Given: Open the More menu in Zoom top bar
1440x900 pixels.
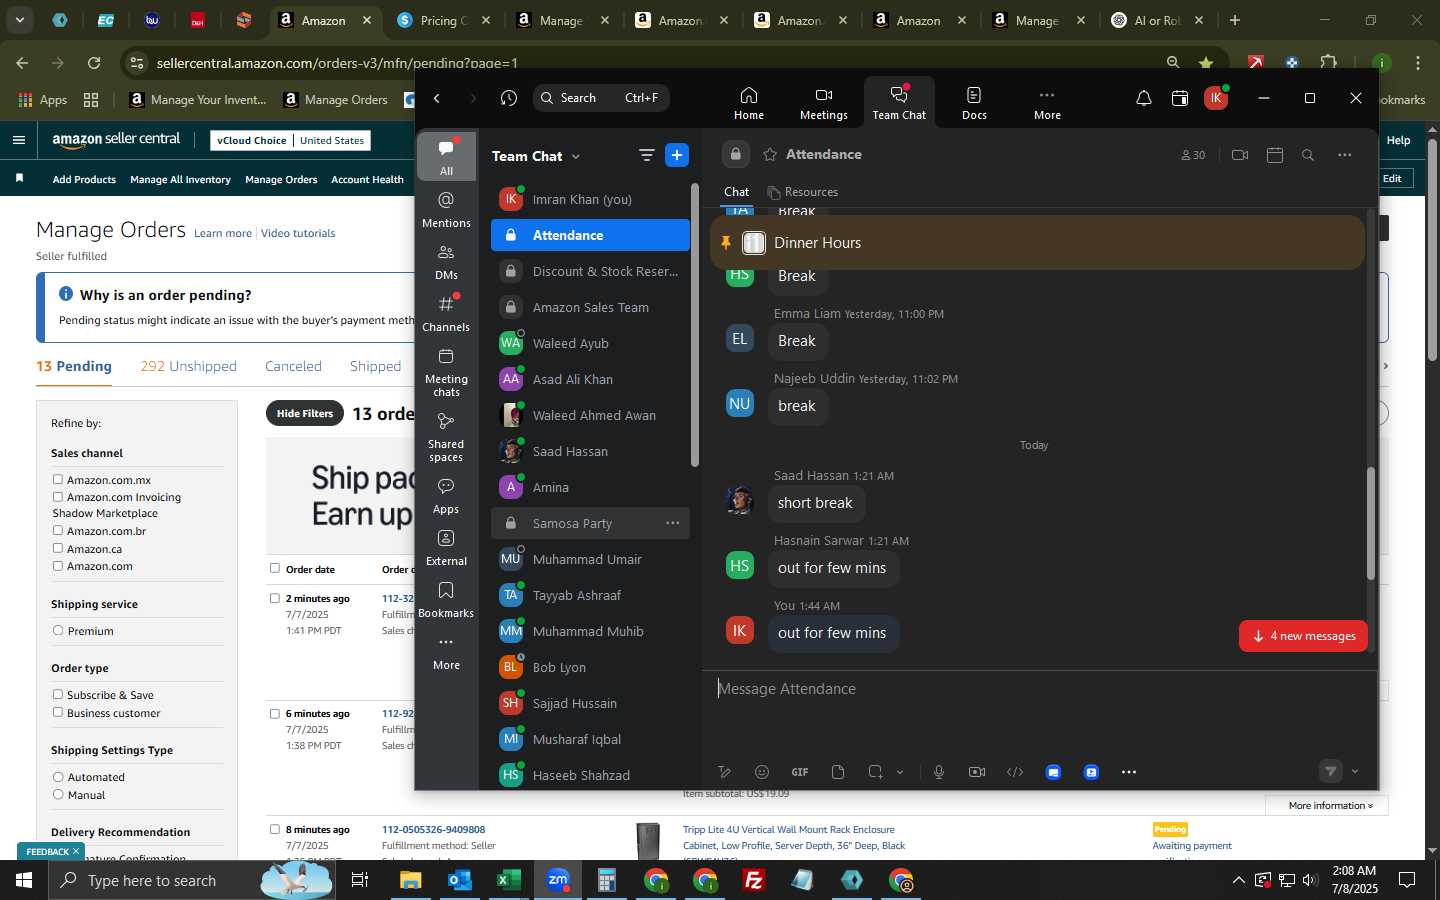Looking at the screenshot, I should (x=1047, y=102).
